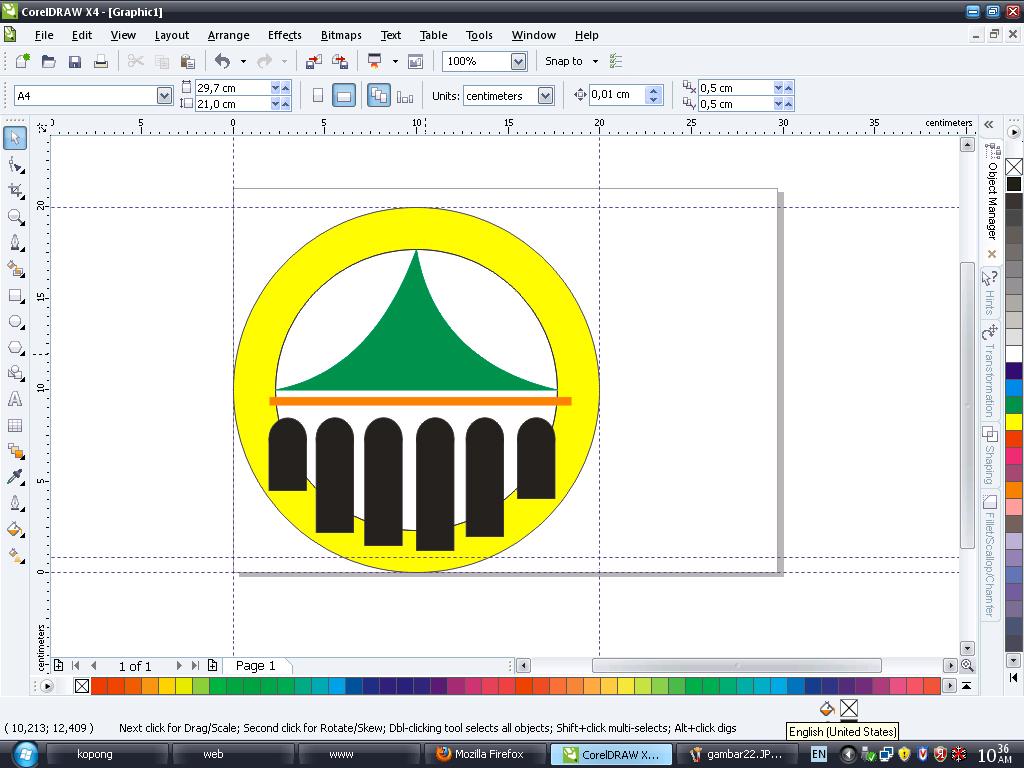Select the Polygon tool
Screen dimensions: 1024x768
(15, 347)
